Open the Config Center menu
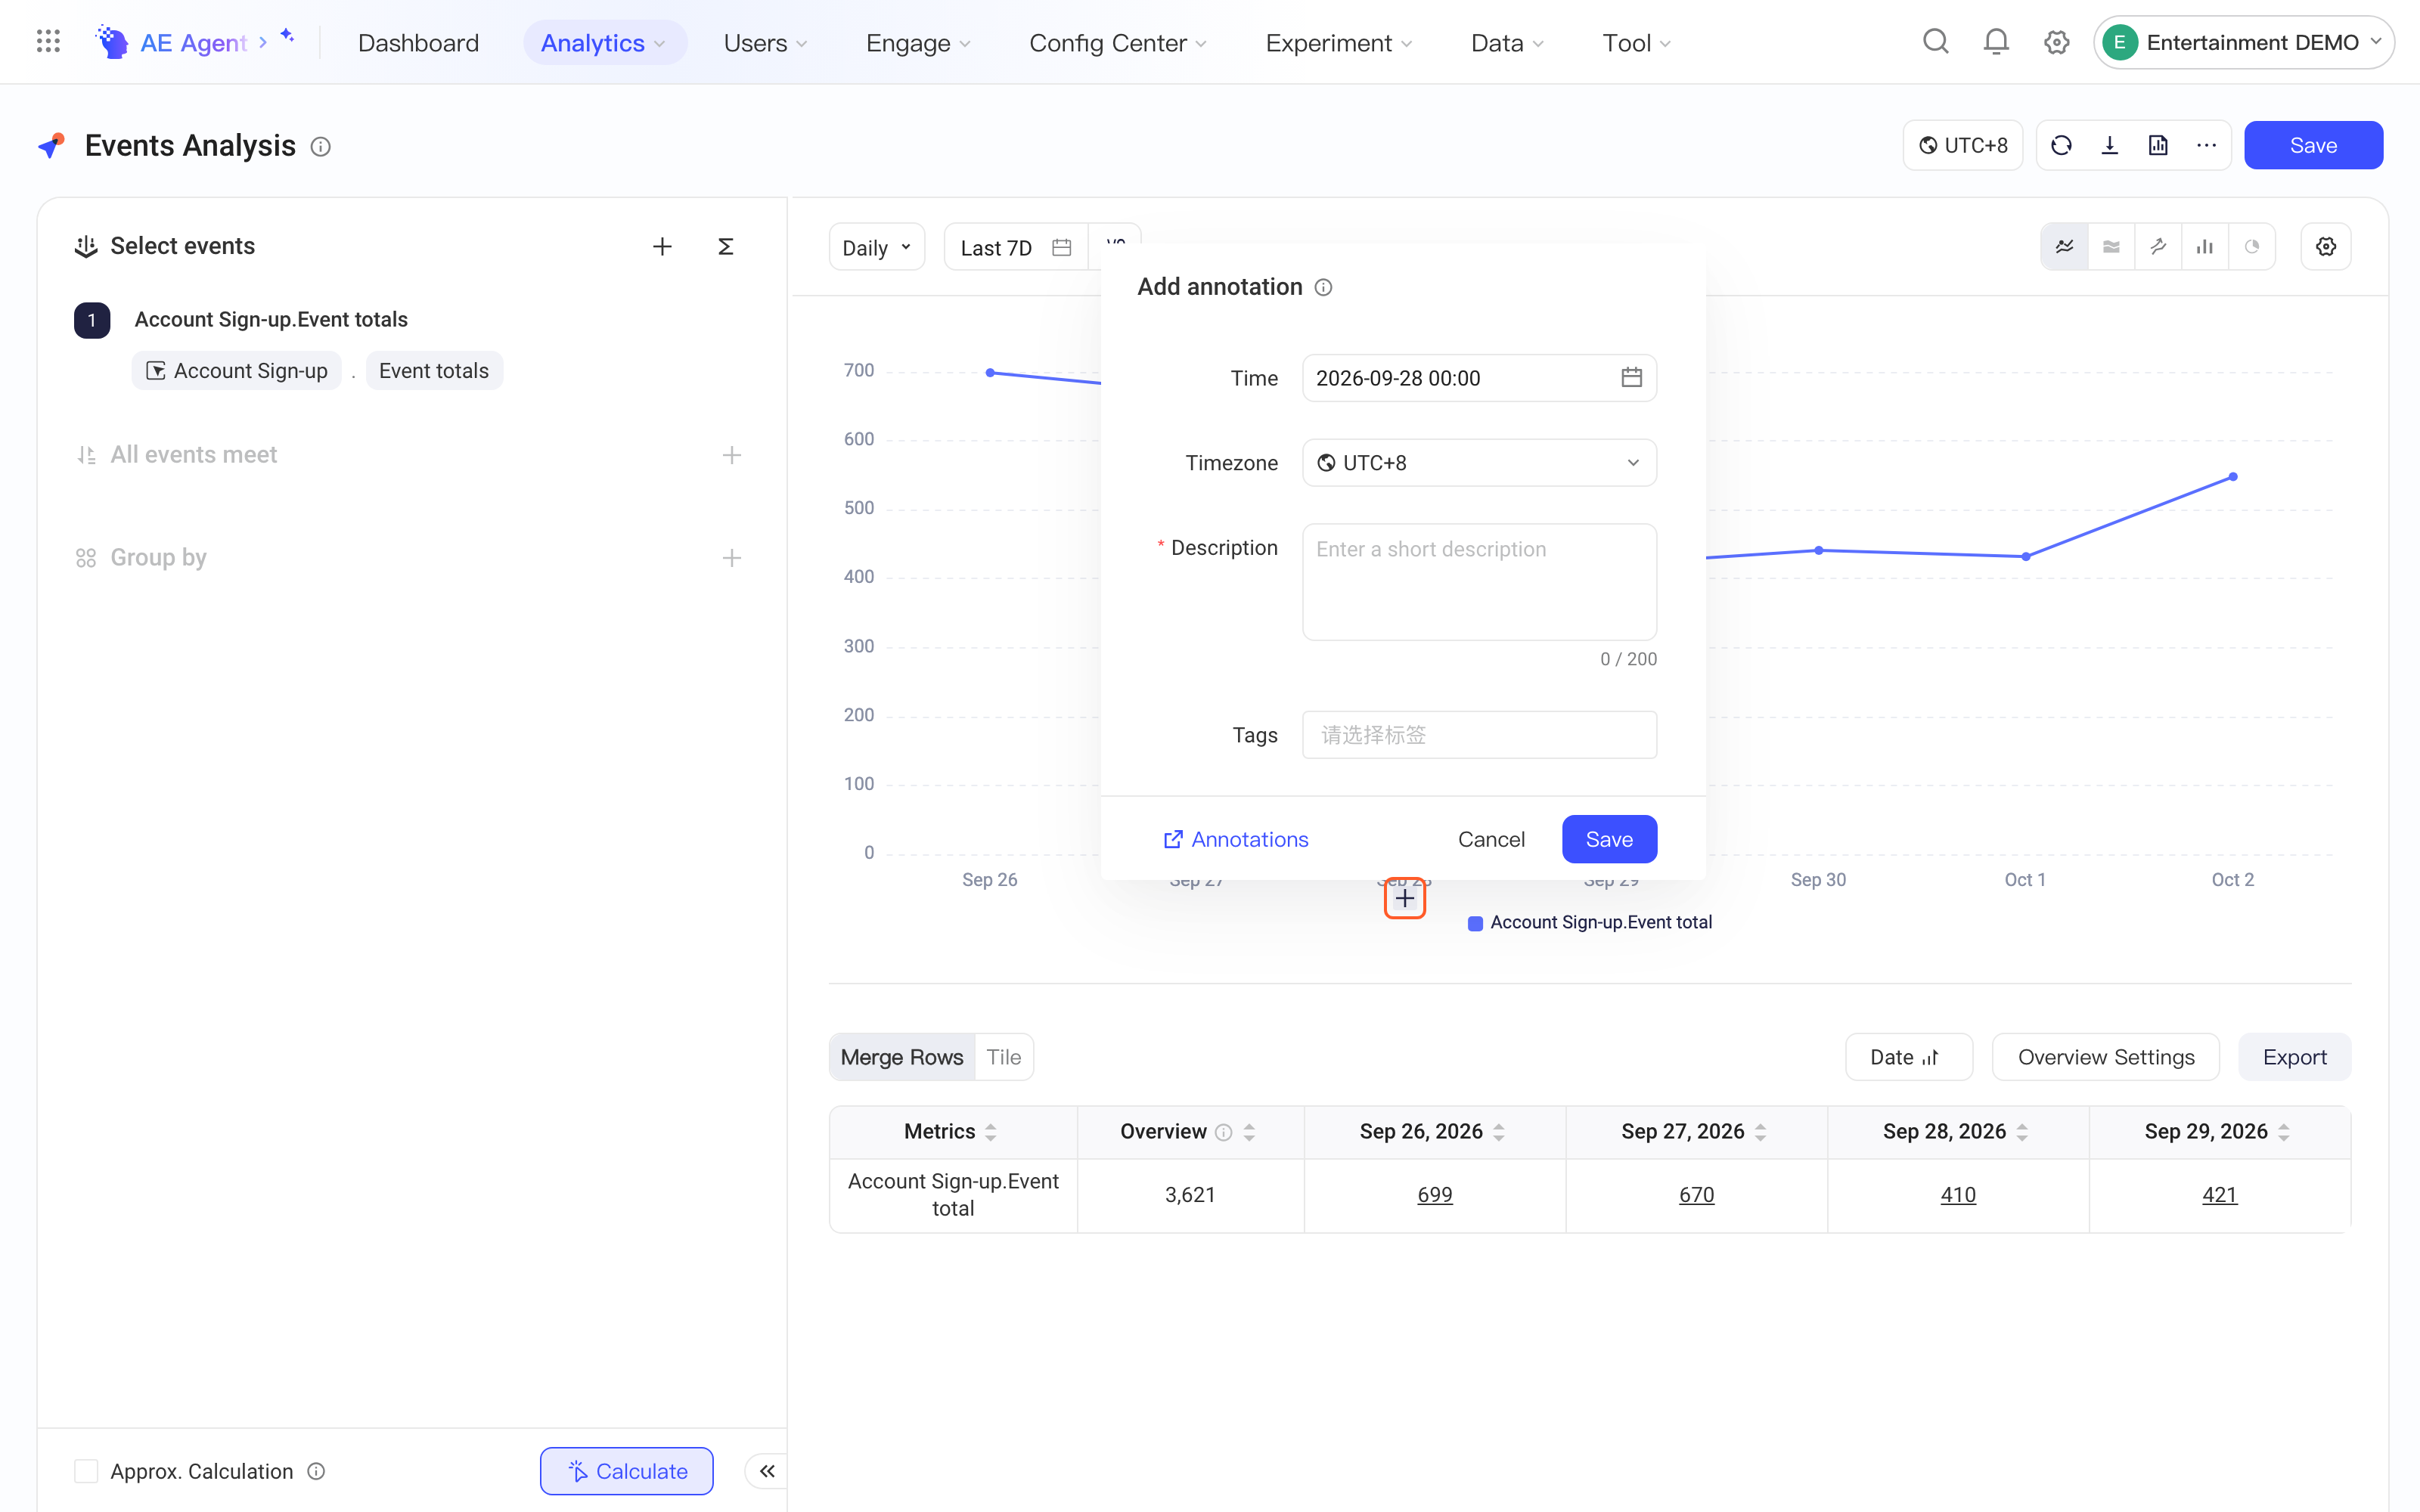This screenshot has width=2420, height=1512. pos(1118,42)
